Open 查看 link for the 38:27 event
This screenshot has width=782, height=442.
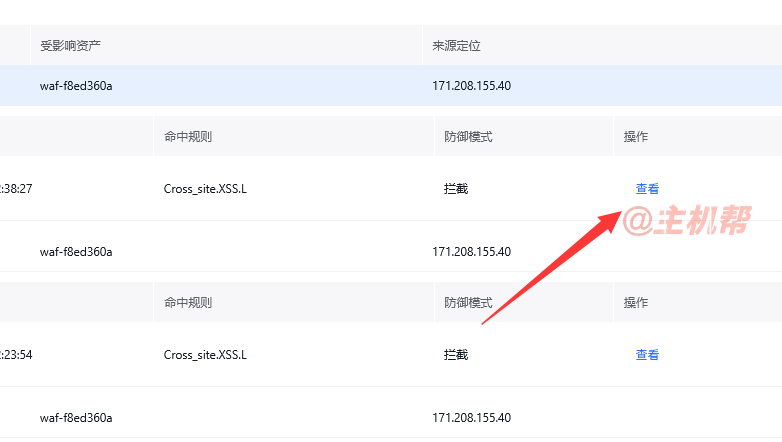[x=647, y=189]
